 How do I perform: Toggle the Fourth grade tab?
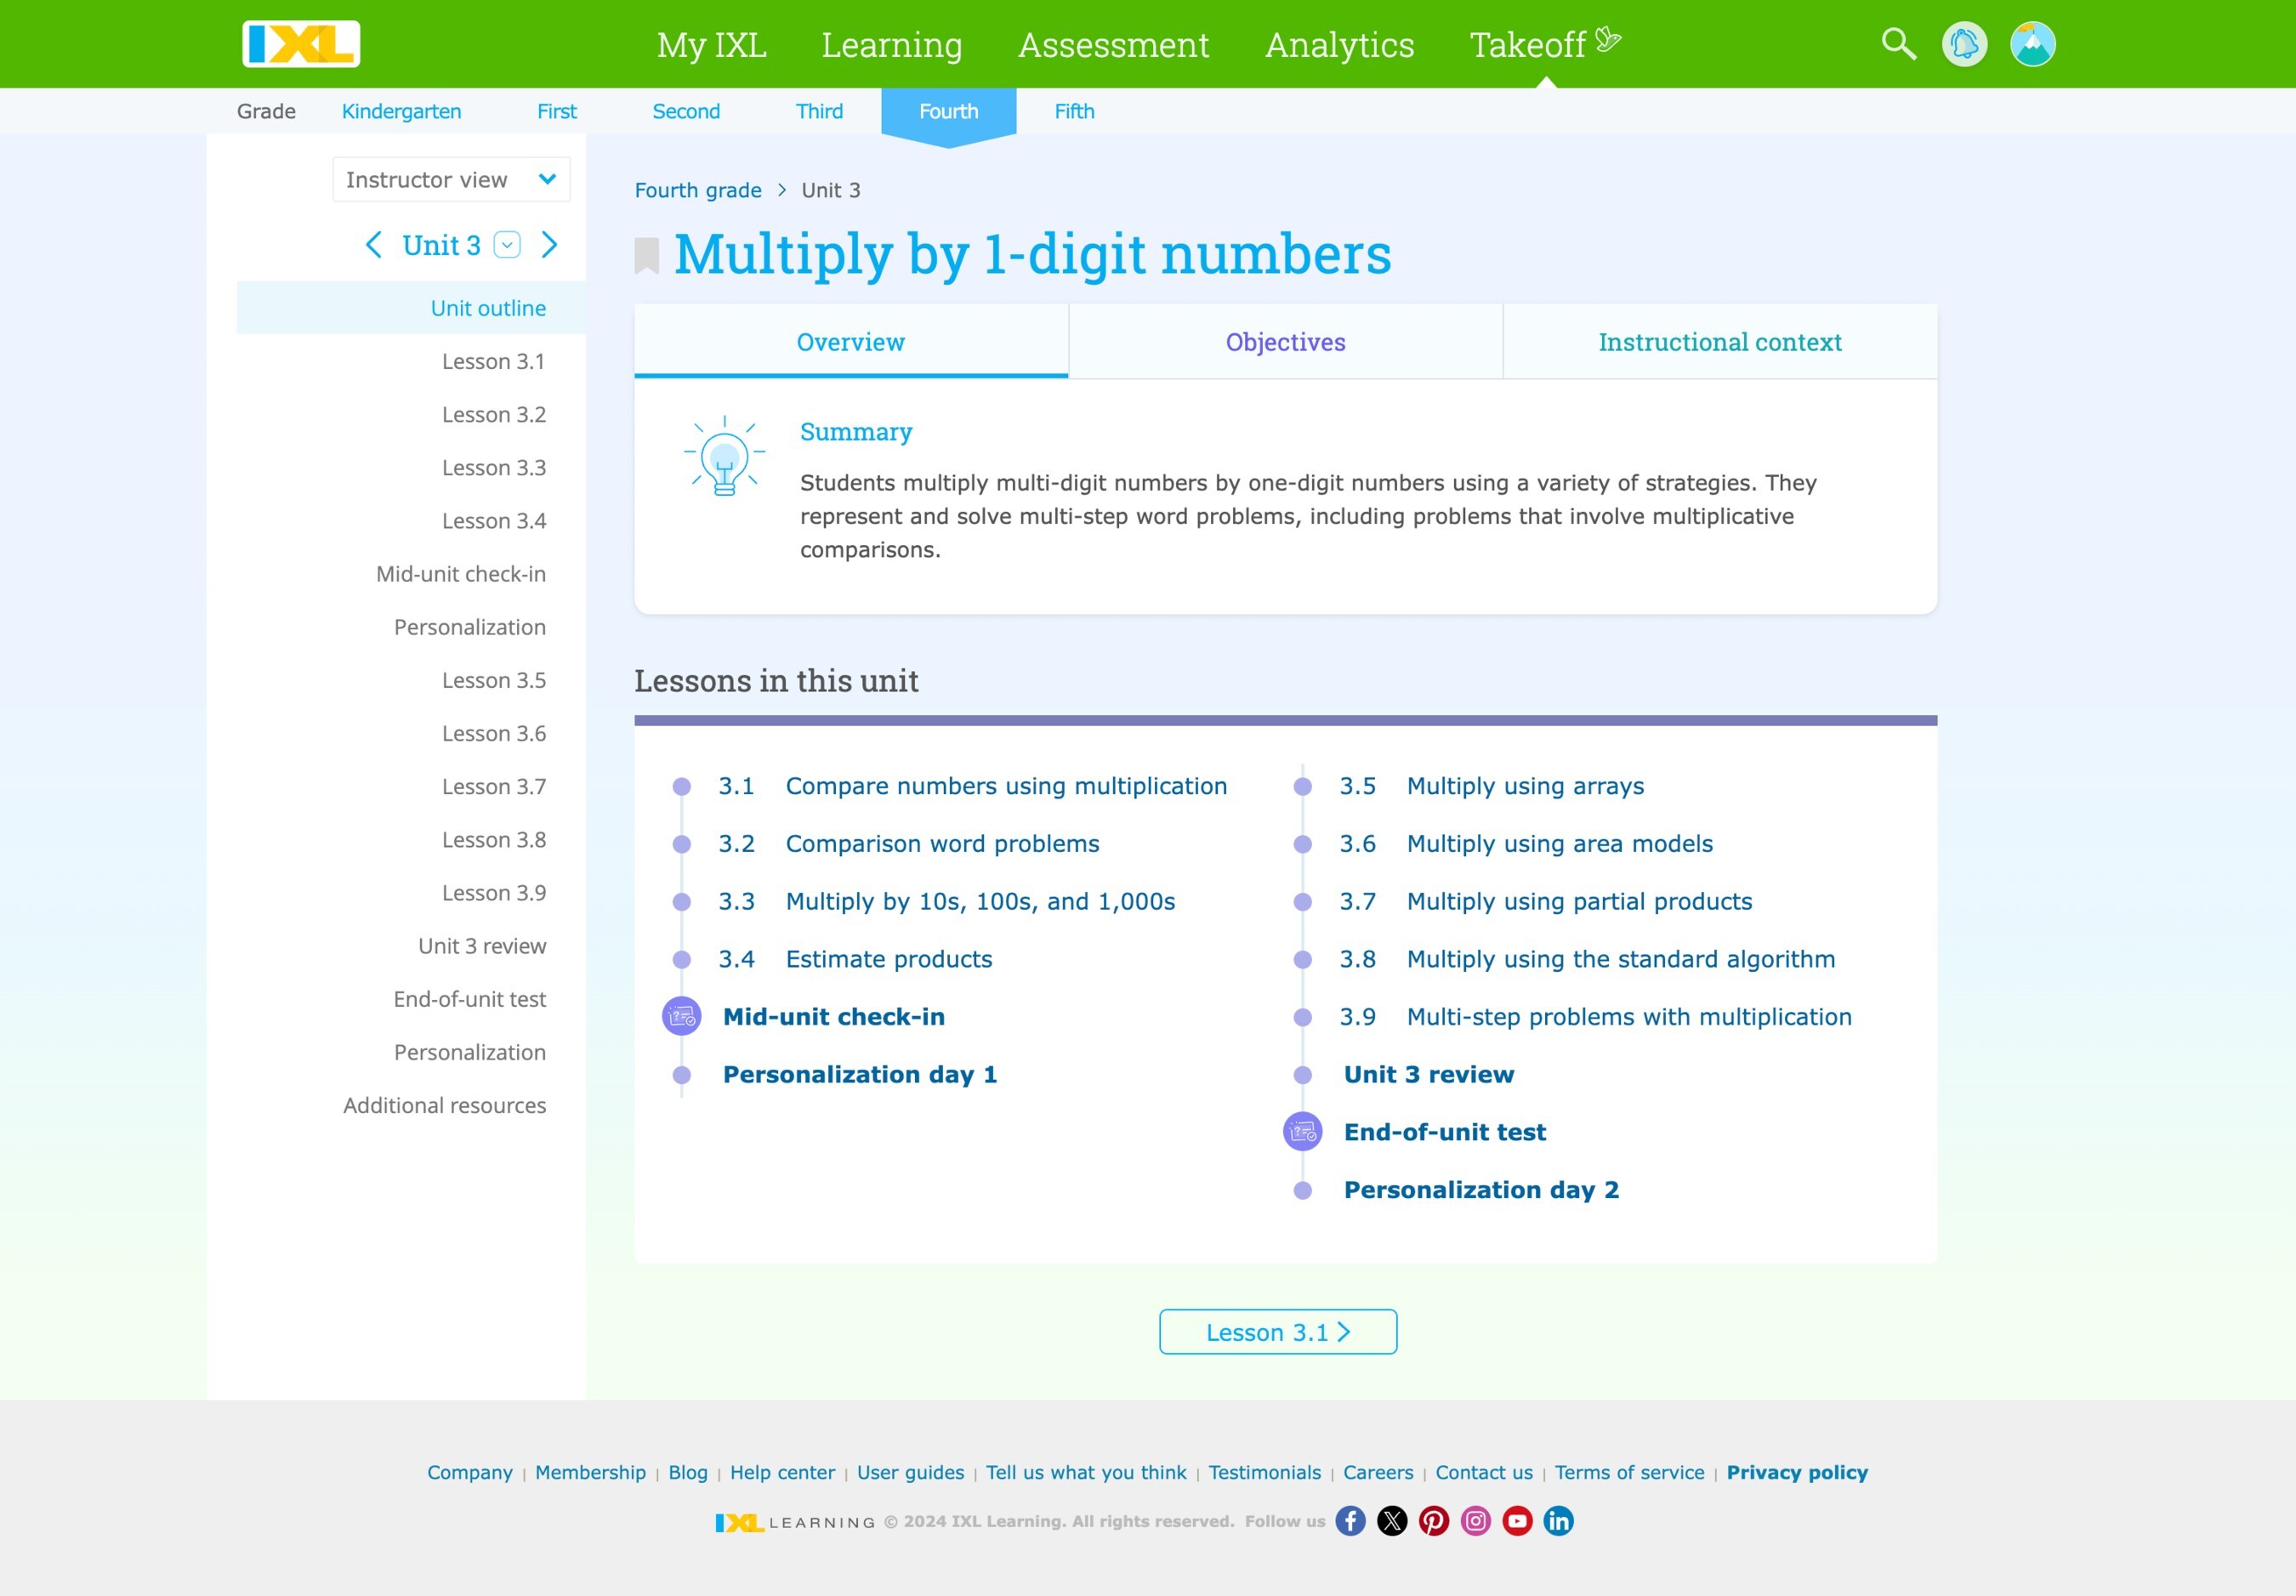click(x=949, y=110)
